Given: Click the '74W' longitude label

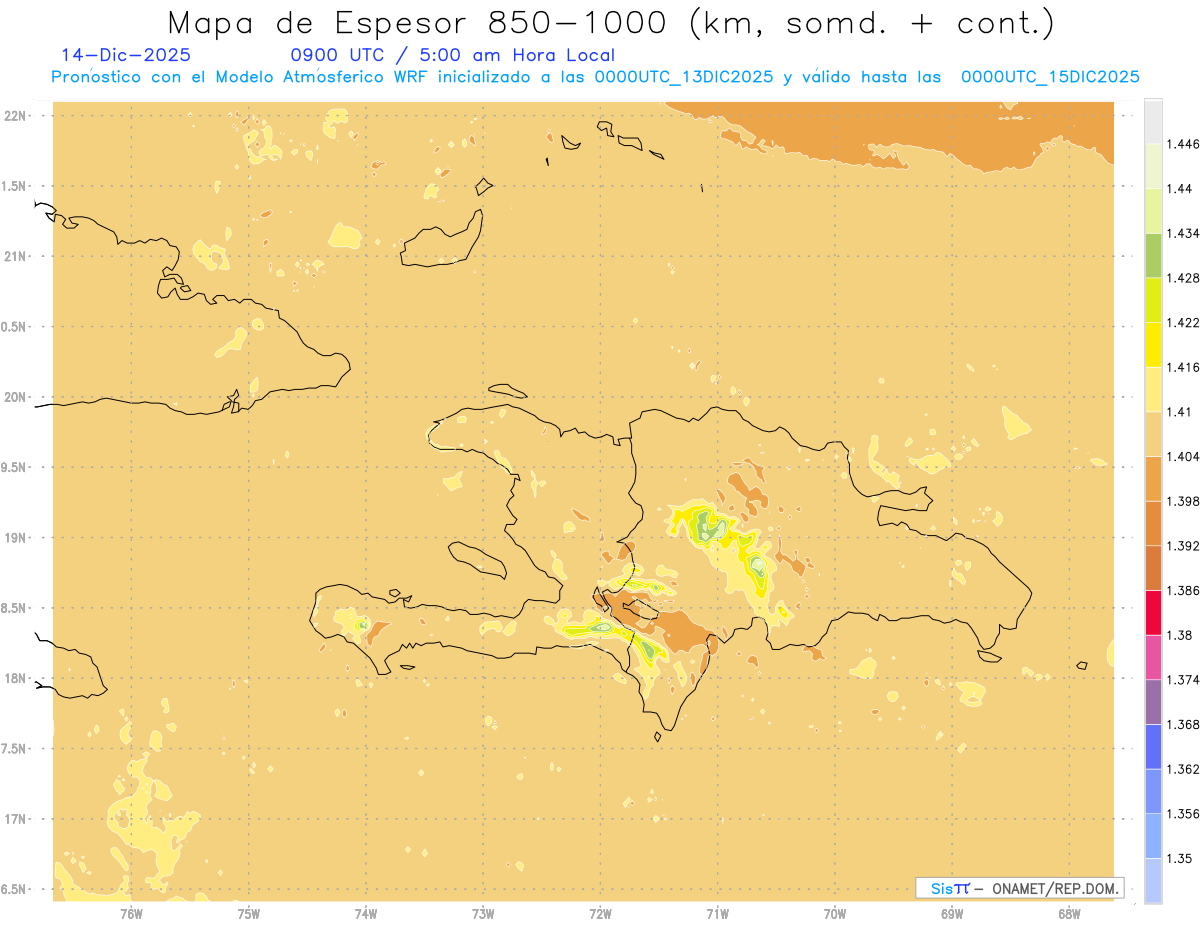Looking at the screenshot, I should [x=366, y=914].
